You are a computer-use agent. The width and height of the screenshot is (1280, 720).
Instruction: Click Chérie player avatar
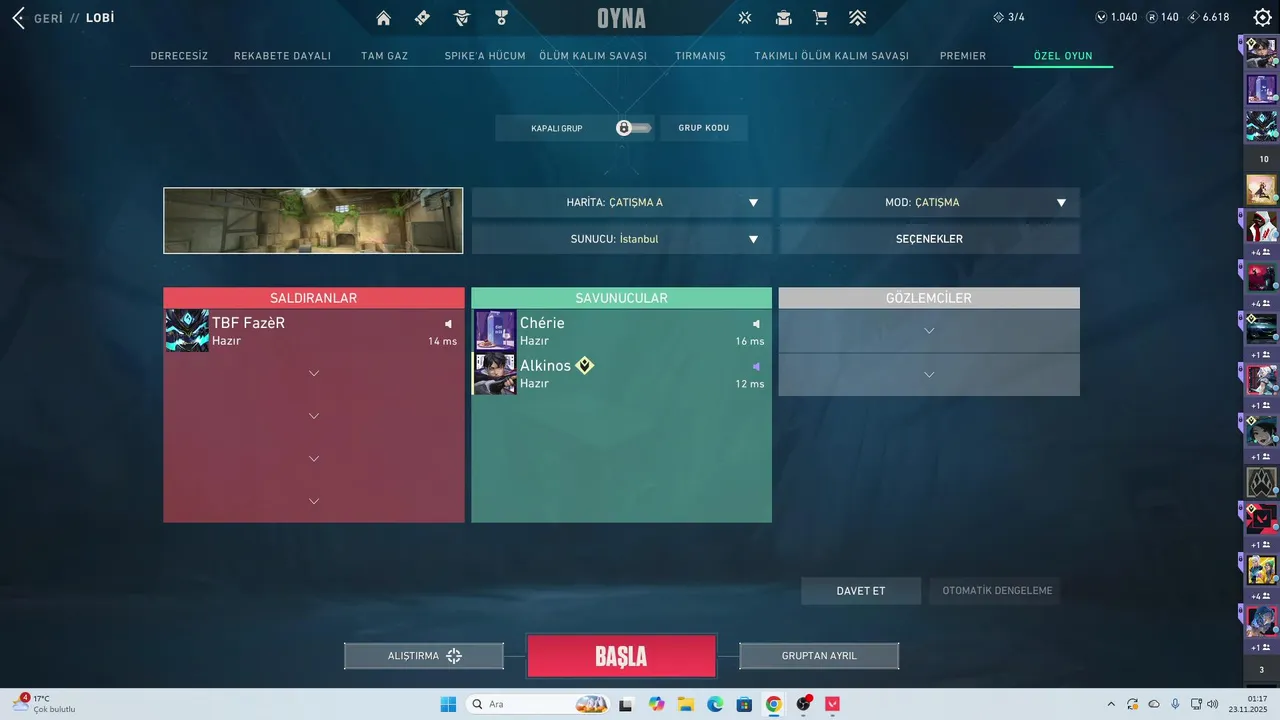[x=495, y=331]
